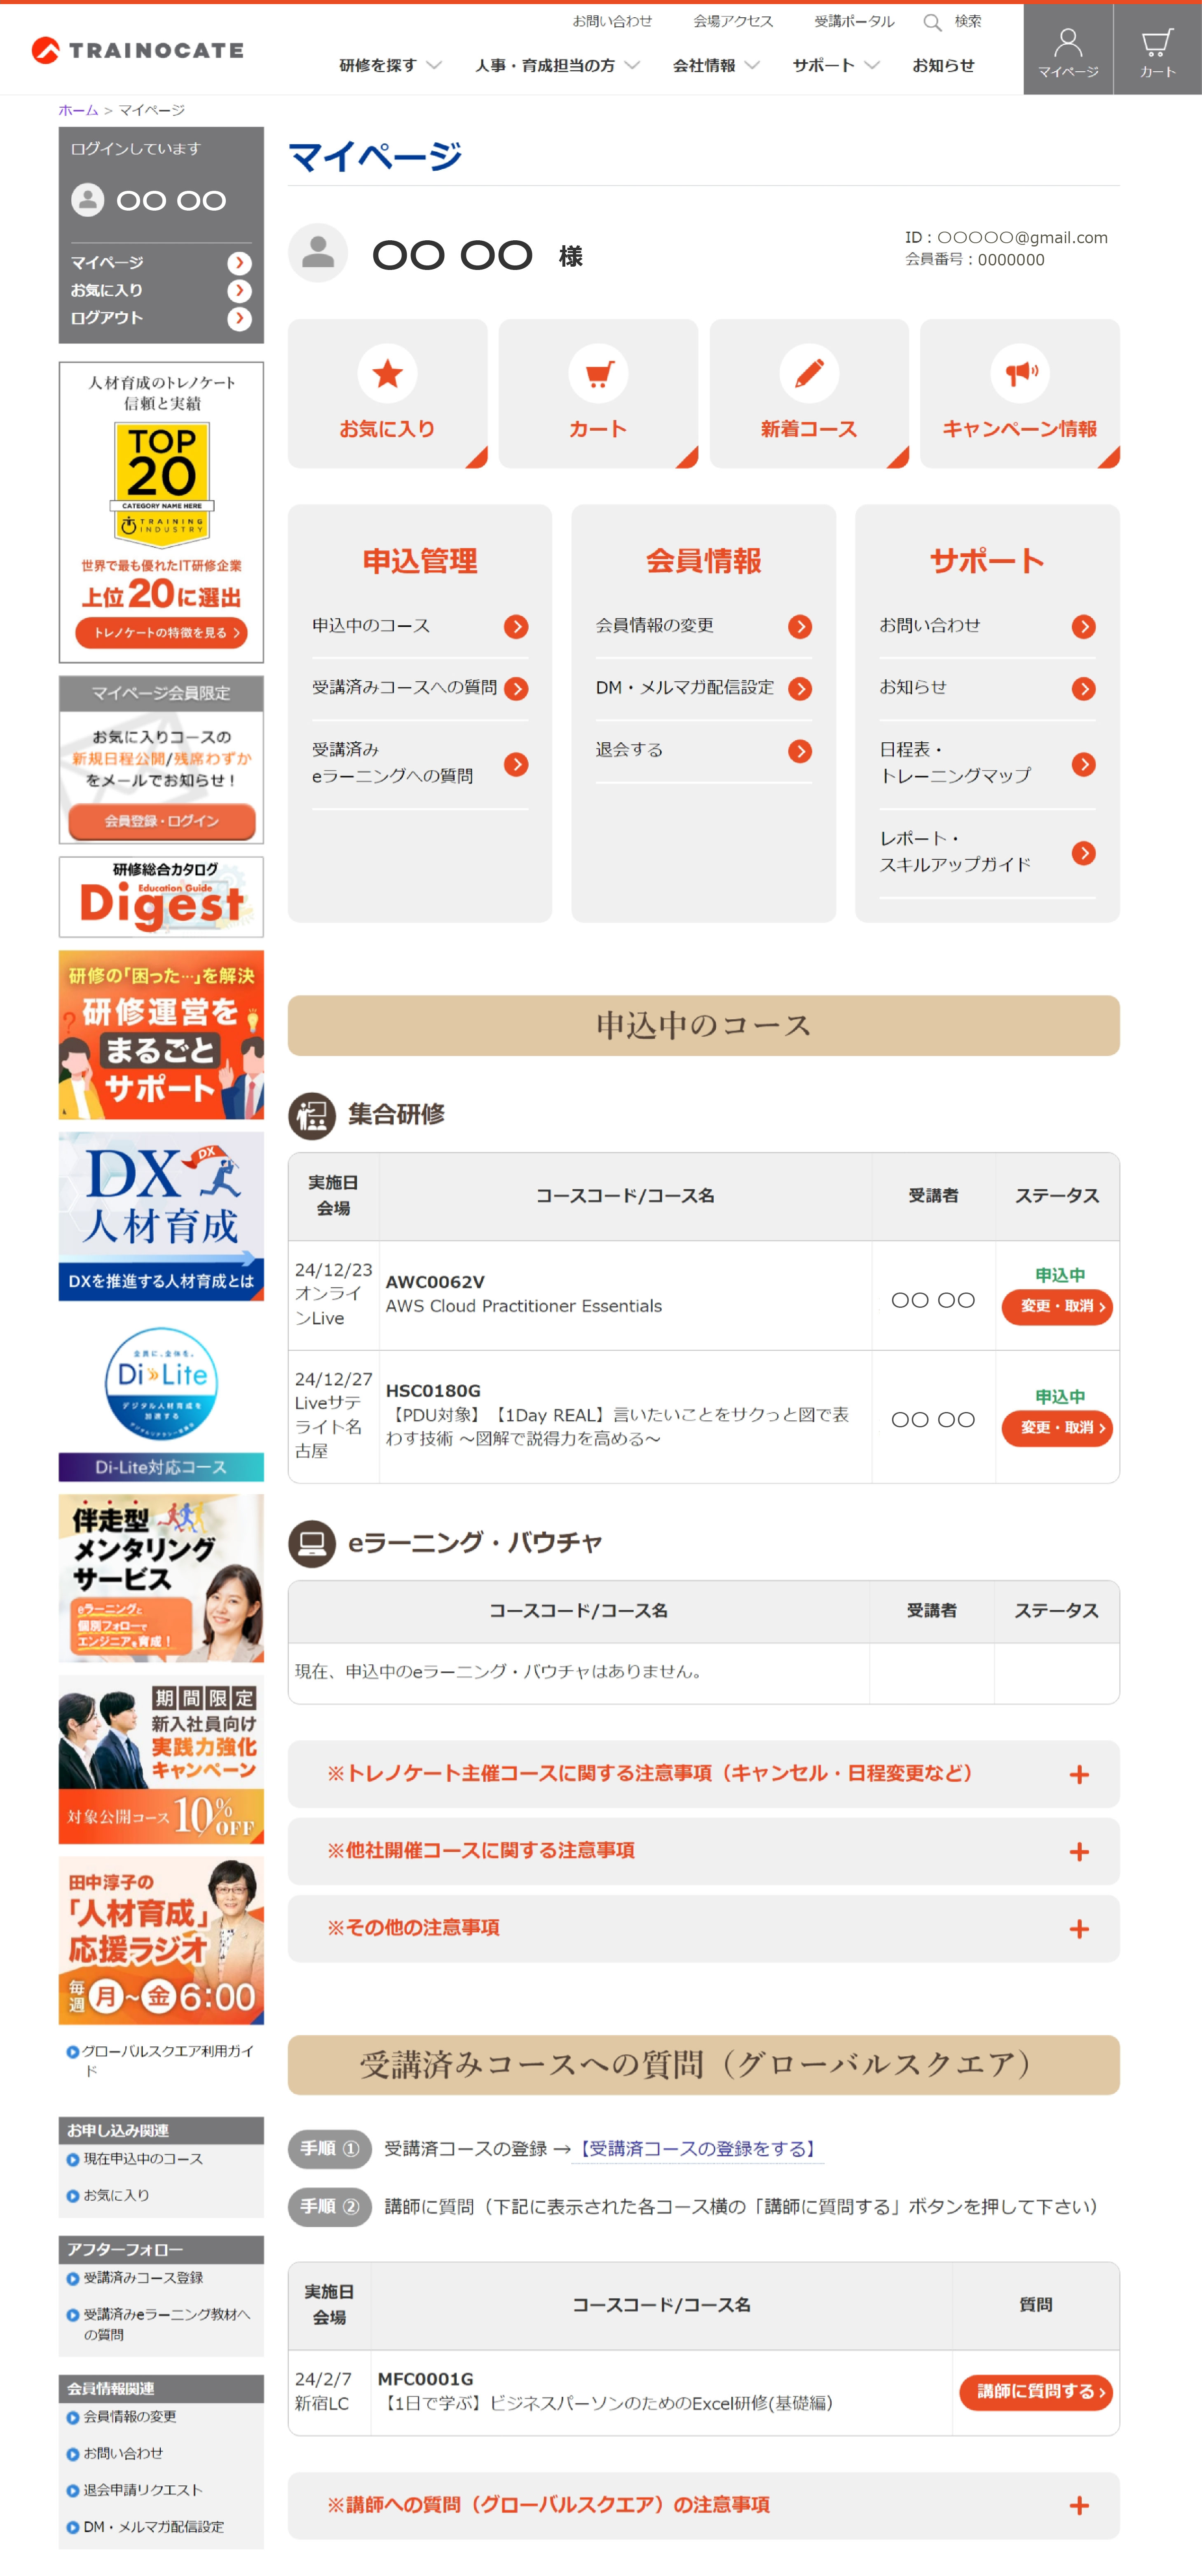The width and height of the screenshot is (1202, 2576).
Task: Expand 講師への質問の注意事項 section
Action: coord(703,2505)
